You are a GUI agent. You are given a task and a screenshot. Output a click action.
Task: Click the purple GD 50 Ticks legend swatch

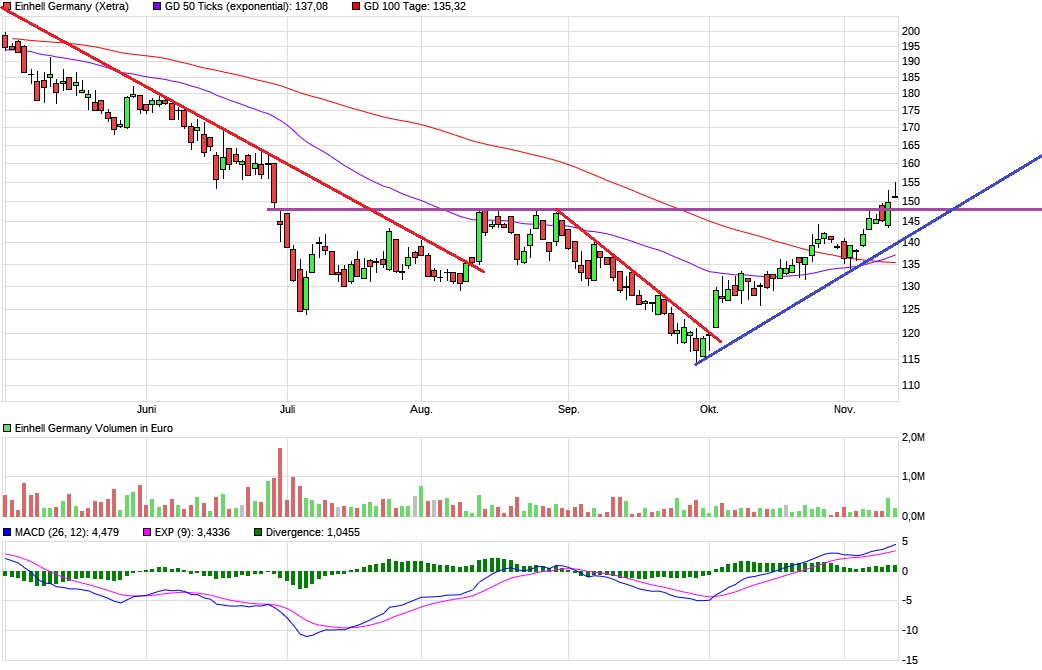tap(155, 6)
